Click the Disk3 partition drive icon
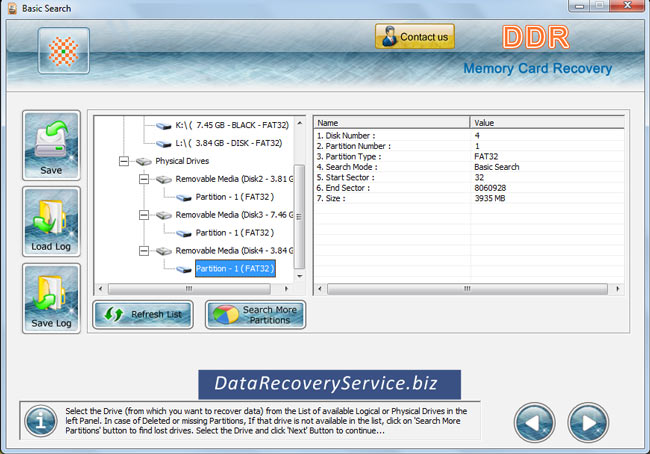The width and height of the screenshot is (650, 454). [x=184, y=233]
